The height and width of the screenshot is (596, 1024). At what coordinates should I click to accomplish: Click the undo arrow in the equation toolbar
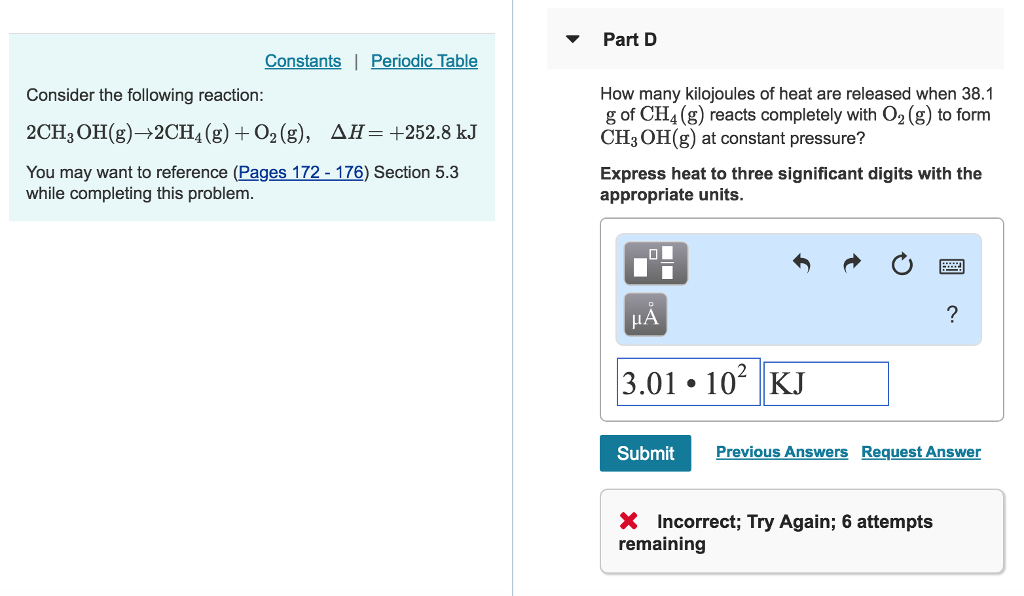pos(801,263)
